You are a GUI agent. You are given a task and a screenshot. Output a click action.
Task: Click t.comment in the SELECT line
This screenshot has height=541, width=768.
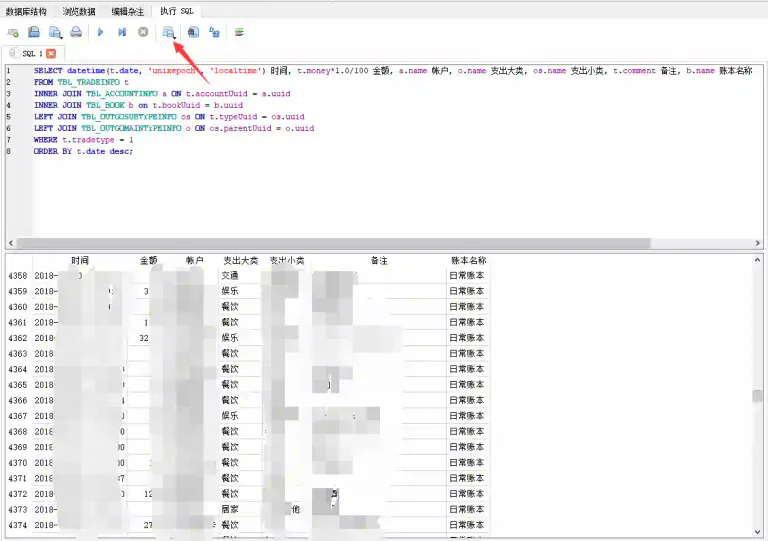634,71
